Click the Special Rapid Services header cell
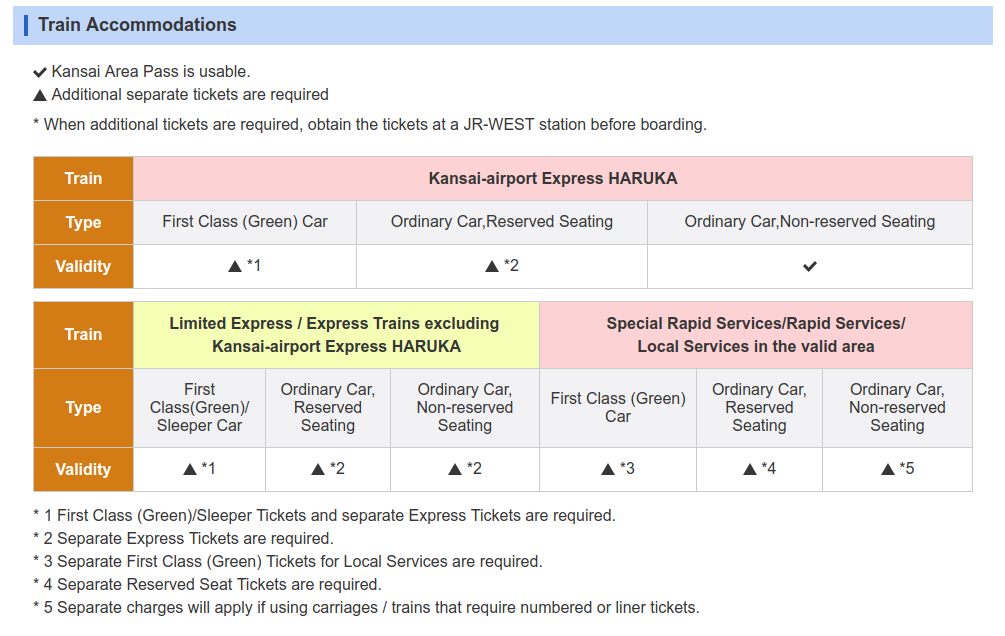The height and width of the screenshot is (636, 1005). (755, 335)
